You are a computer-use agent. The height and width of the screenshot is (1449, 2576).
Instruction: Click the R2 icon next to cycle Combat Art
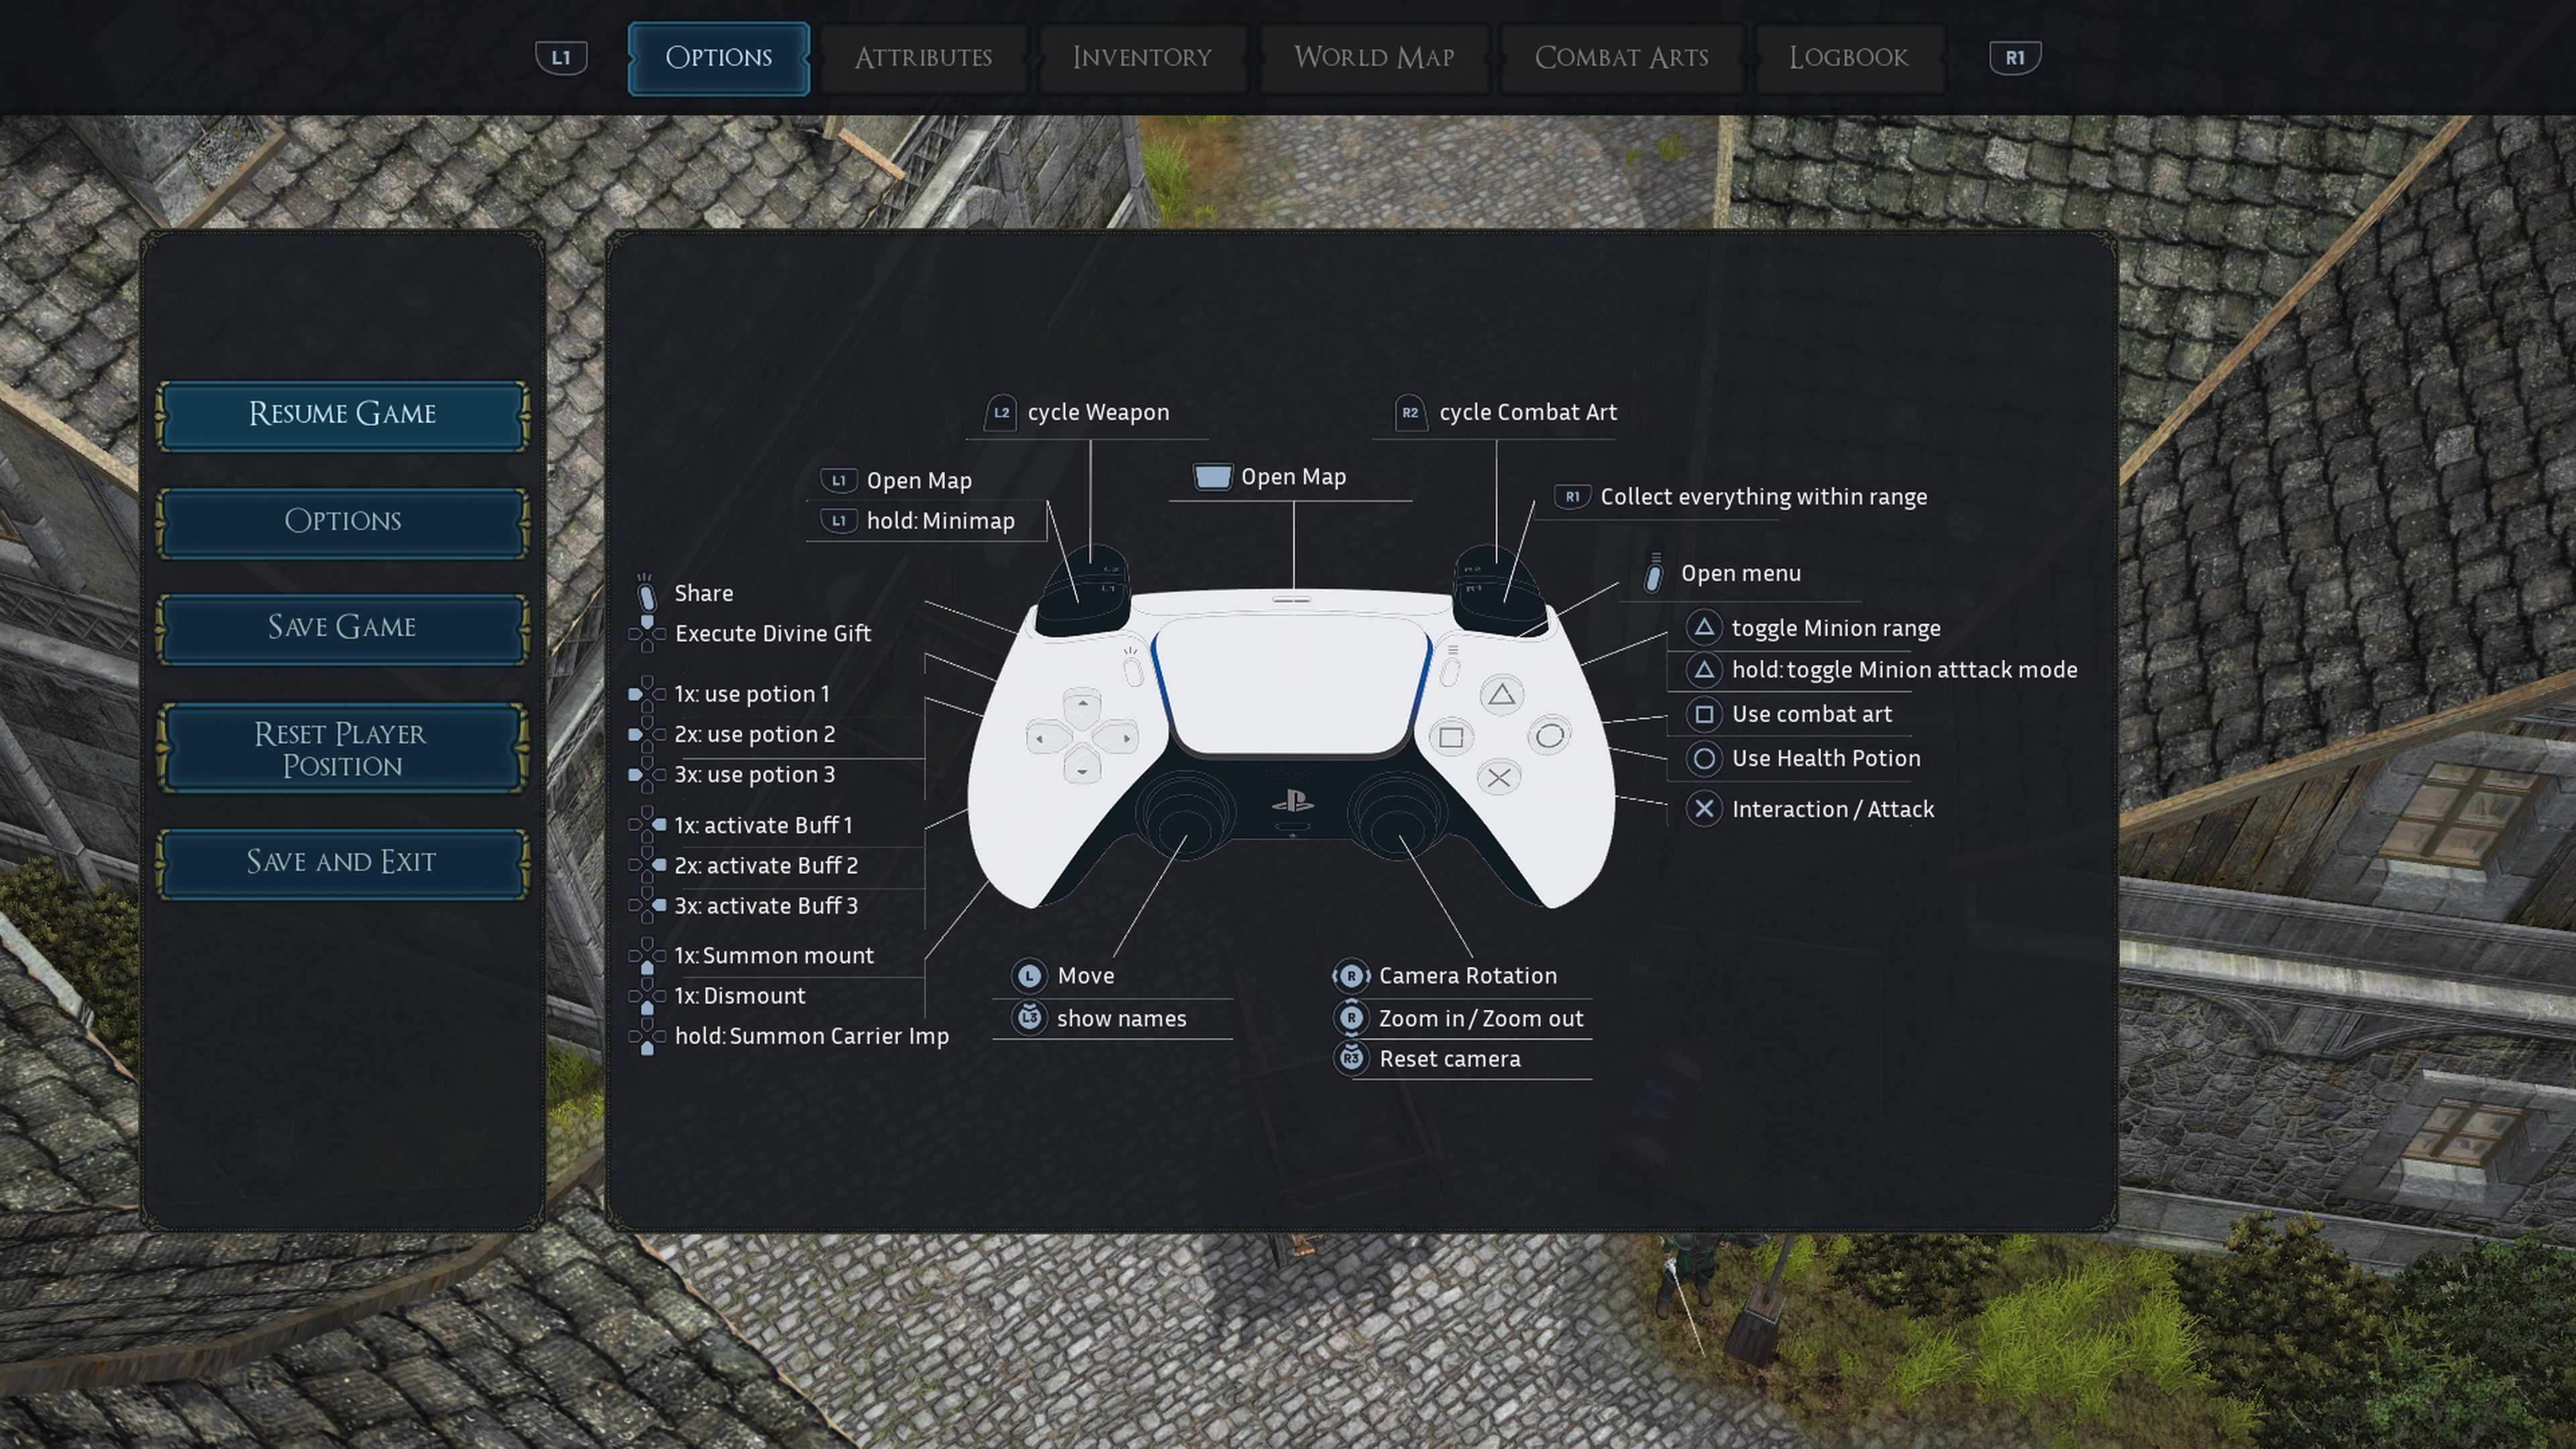click(x=1410, y=412)
